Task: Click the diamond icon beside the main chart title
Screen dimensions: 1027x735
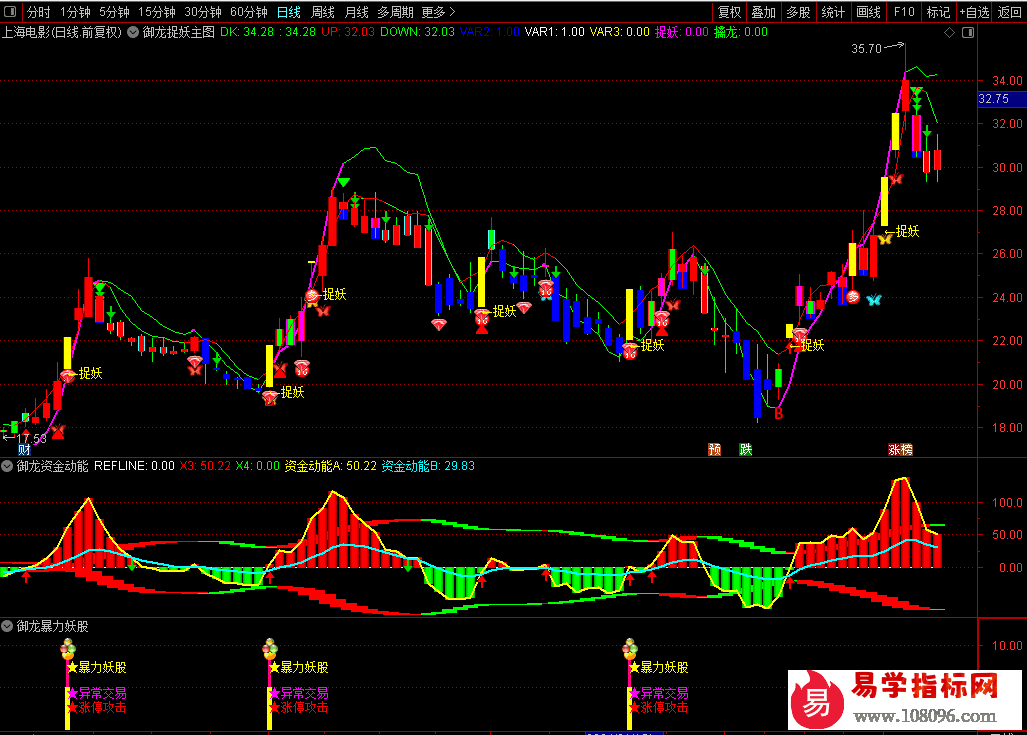Action: tap(949, 33)
